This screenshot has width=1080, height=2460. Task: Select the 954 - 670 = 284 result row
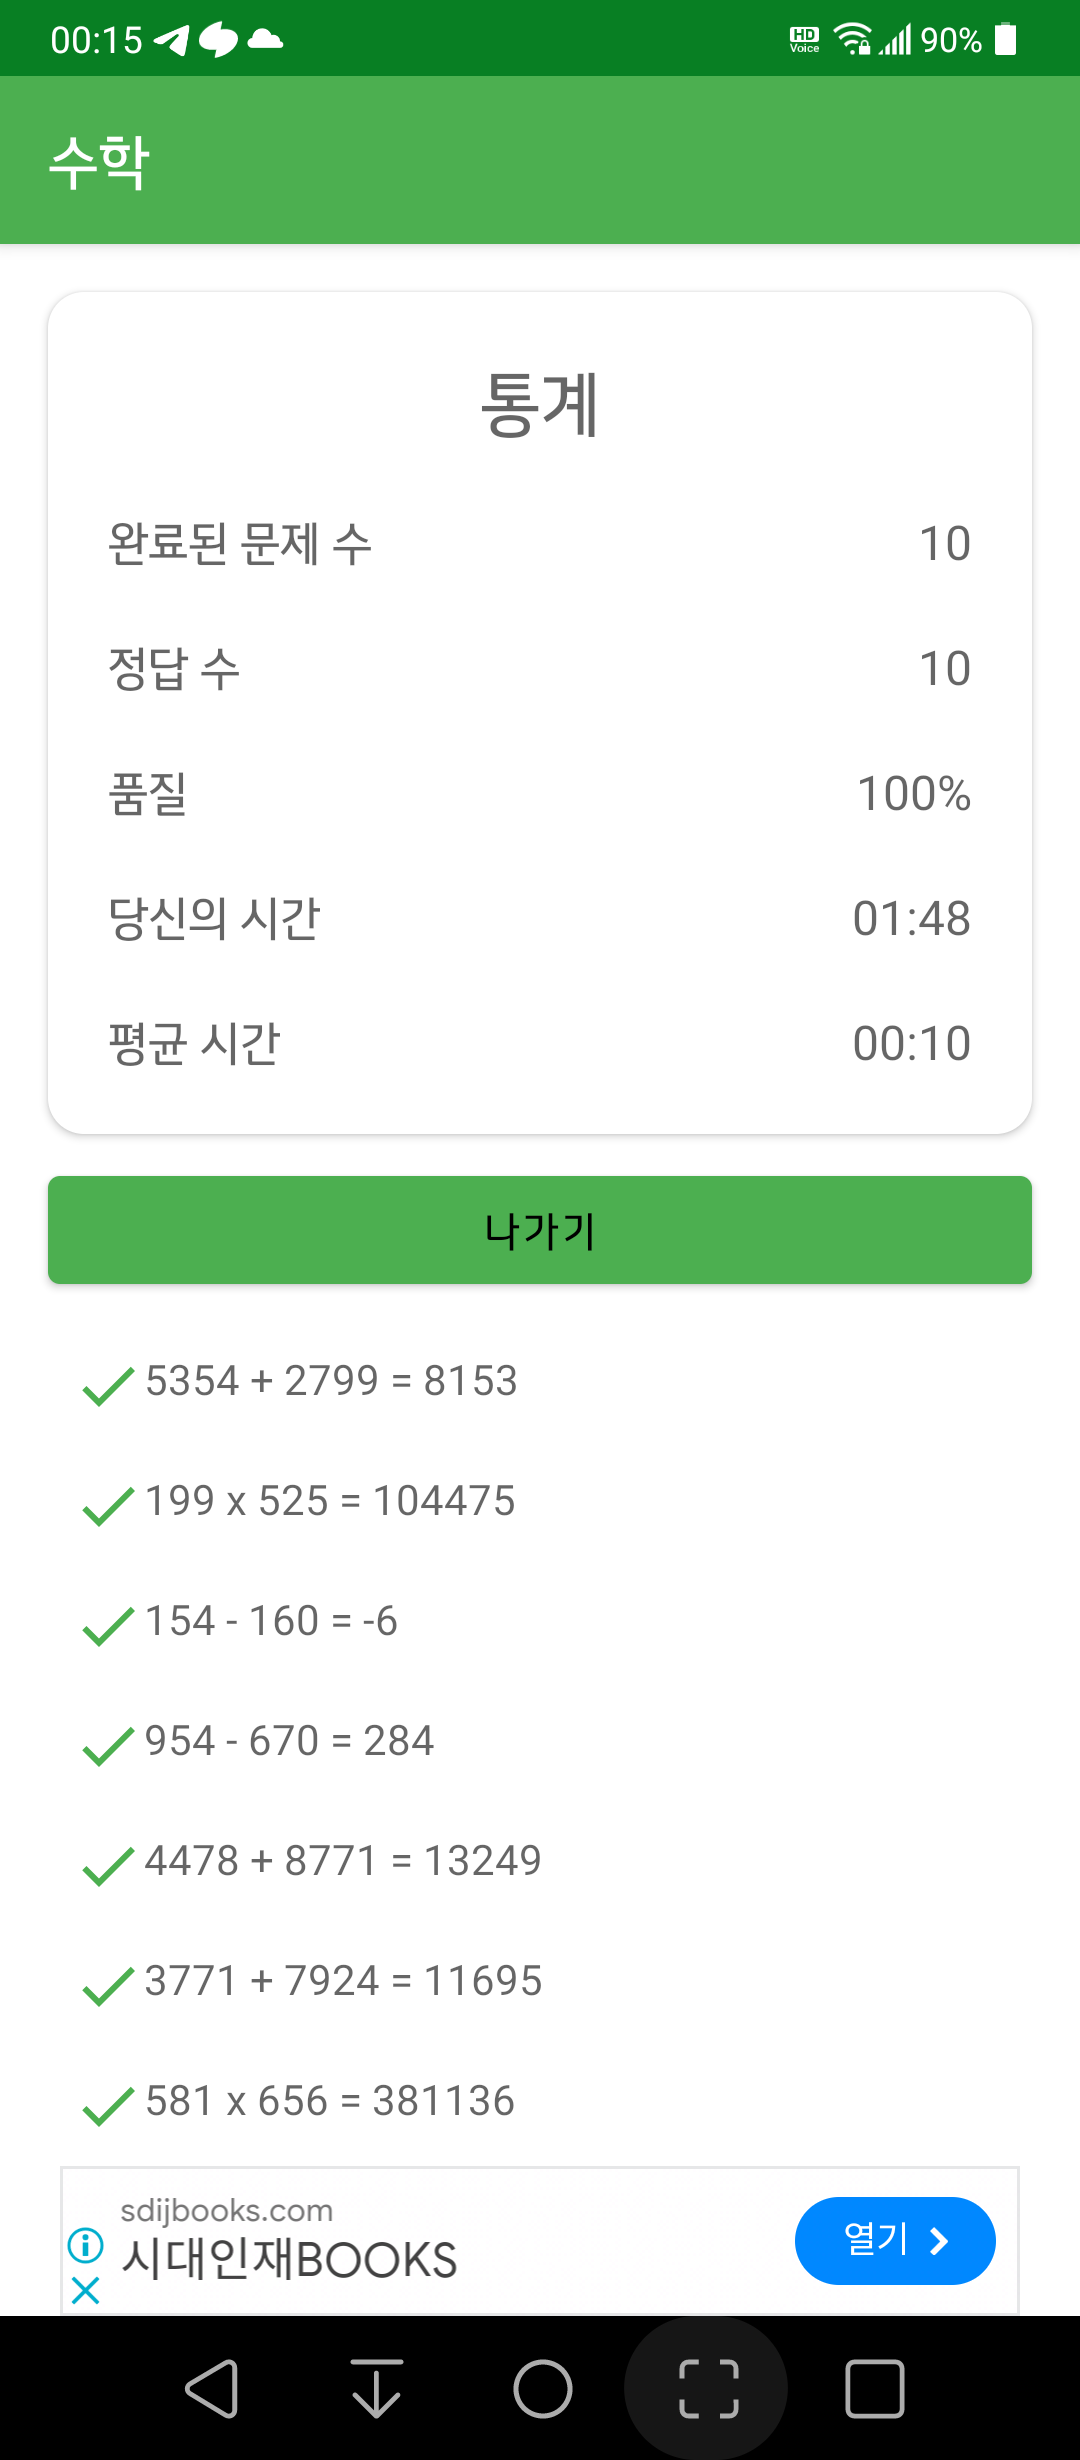pyautogui.click(x=540, y=1741)
